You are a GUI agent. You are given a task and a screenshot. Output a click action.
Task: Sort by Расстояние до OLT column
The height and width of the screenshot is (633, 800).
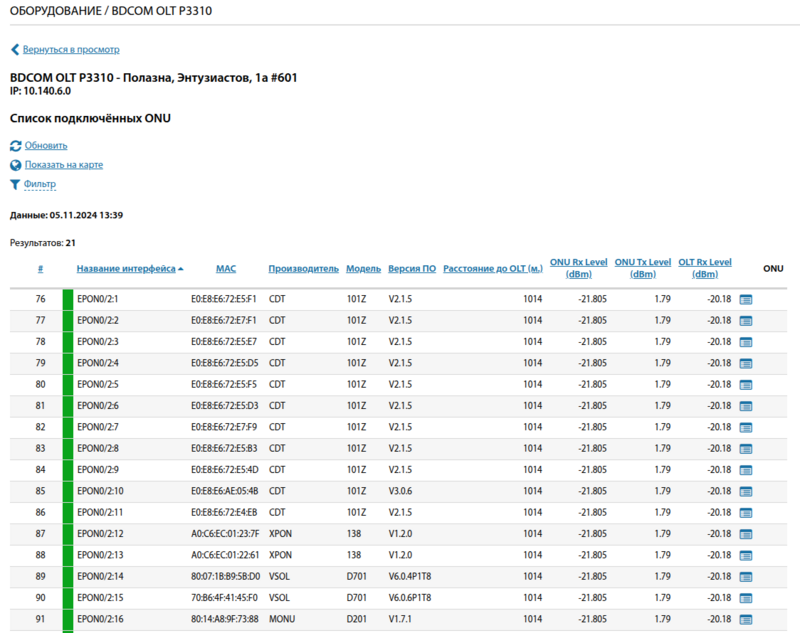492,269
